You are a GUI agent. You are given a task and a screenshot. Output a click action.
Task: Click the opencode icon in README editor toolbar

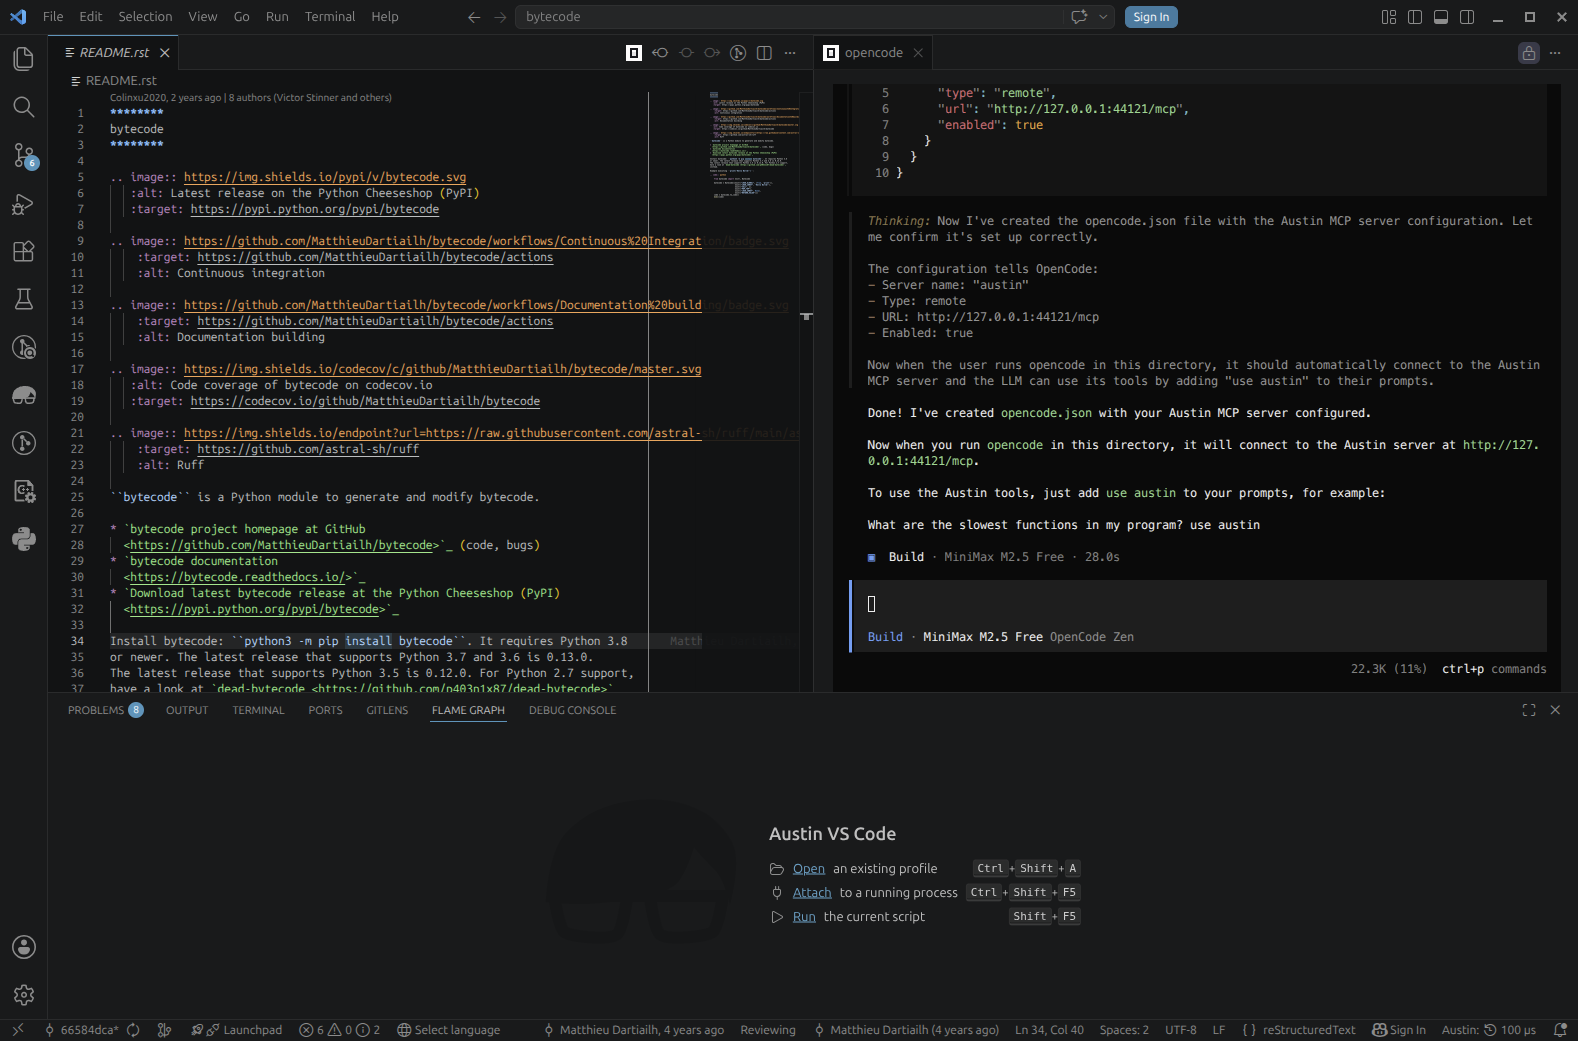(634, 53)
